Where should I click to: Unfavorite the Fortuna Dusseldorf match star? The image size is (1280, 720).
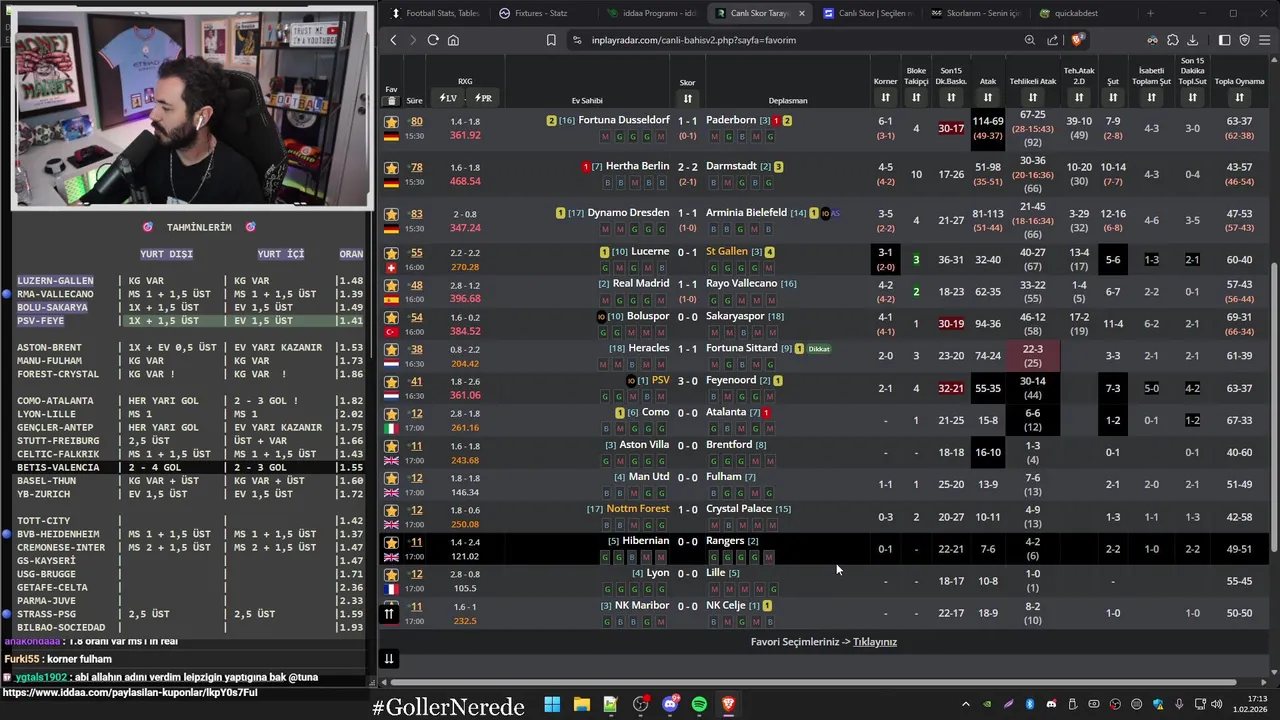point(392,121)
